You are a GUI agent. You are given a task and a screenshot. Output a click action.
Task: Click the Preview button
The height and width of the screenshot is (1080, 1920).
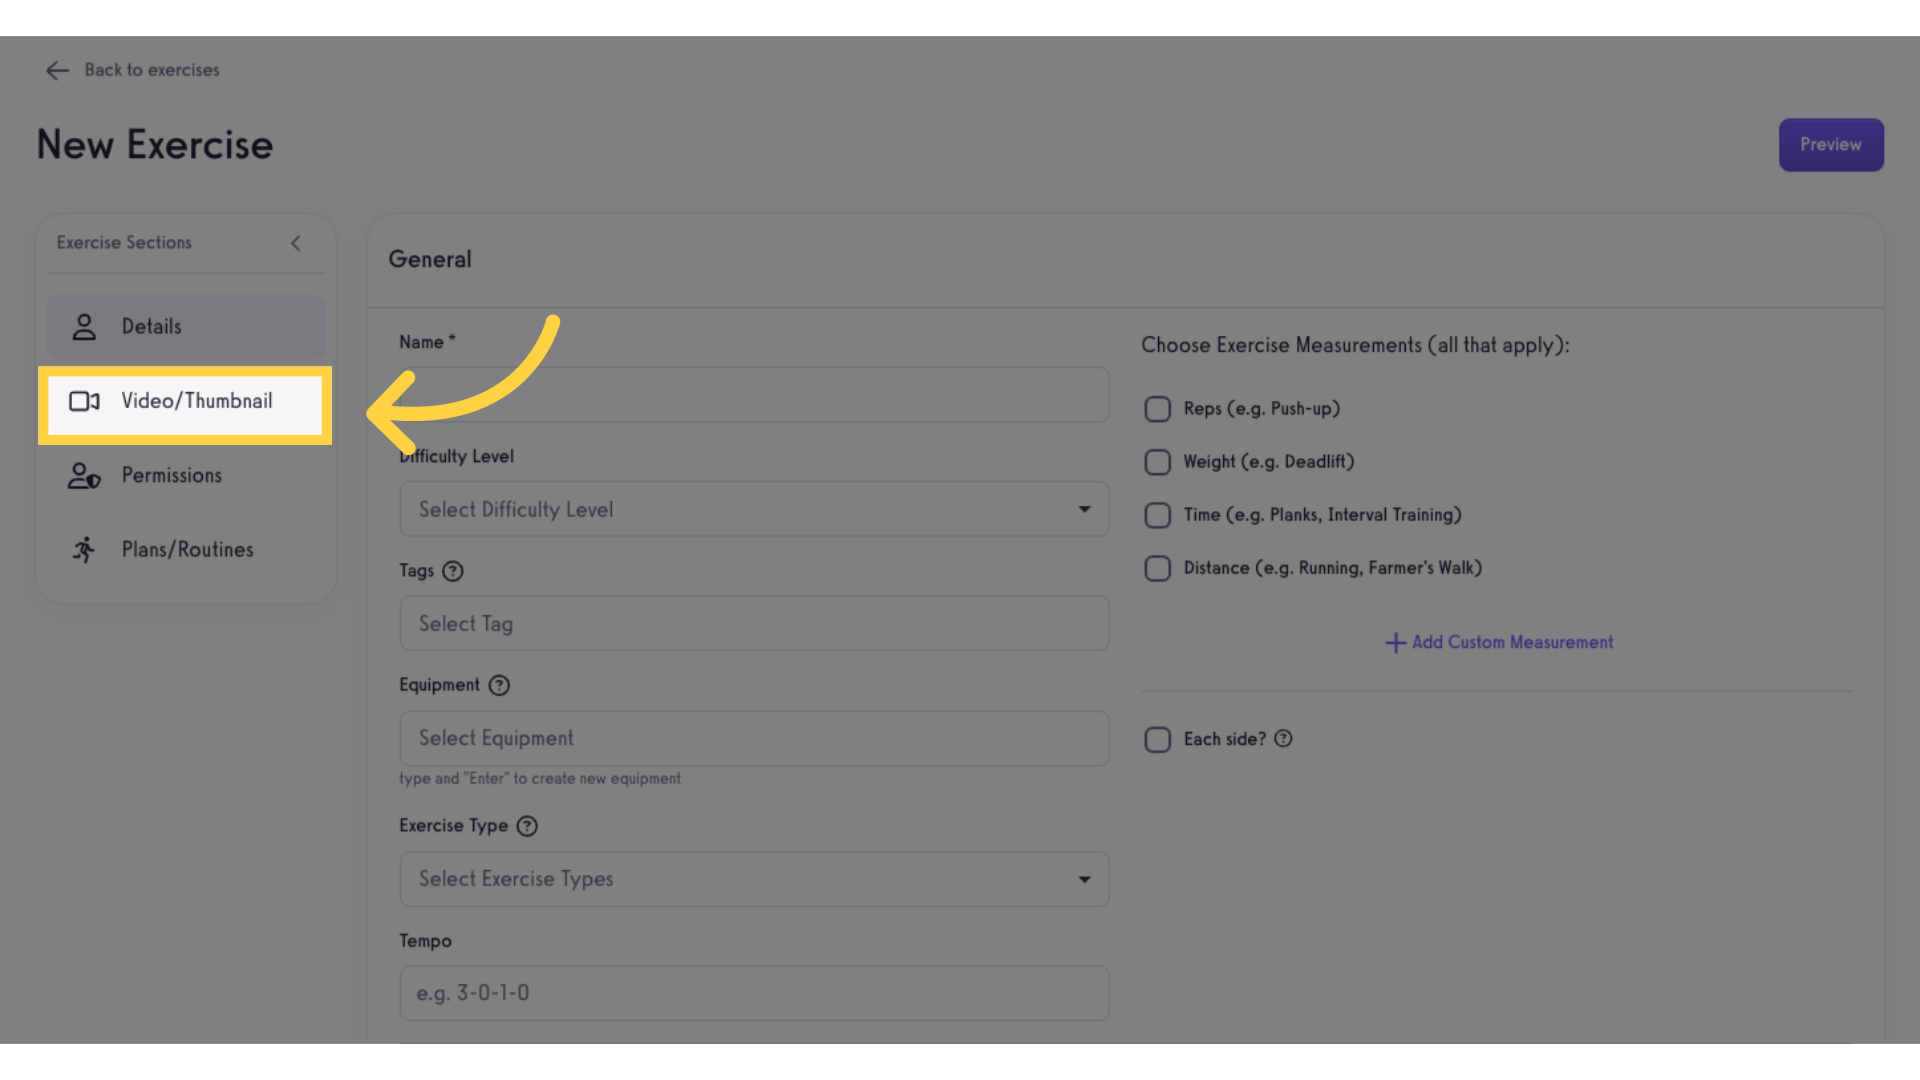tap(1831, 145)
